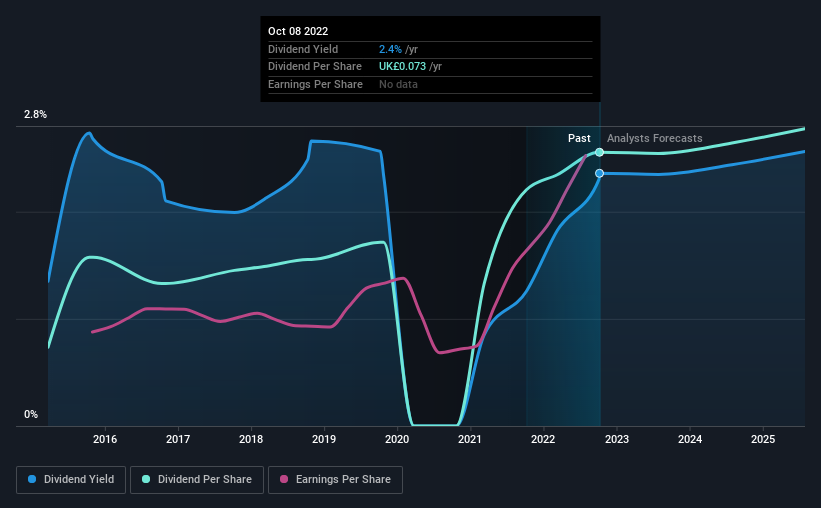Click the 2016 x-axis label
Viewport: 821px width, 508px height.
pos(105,439)
